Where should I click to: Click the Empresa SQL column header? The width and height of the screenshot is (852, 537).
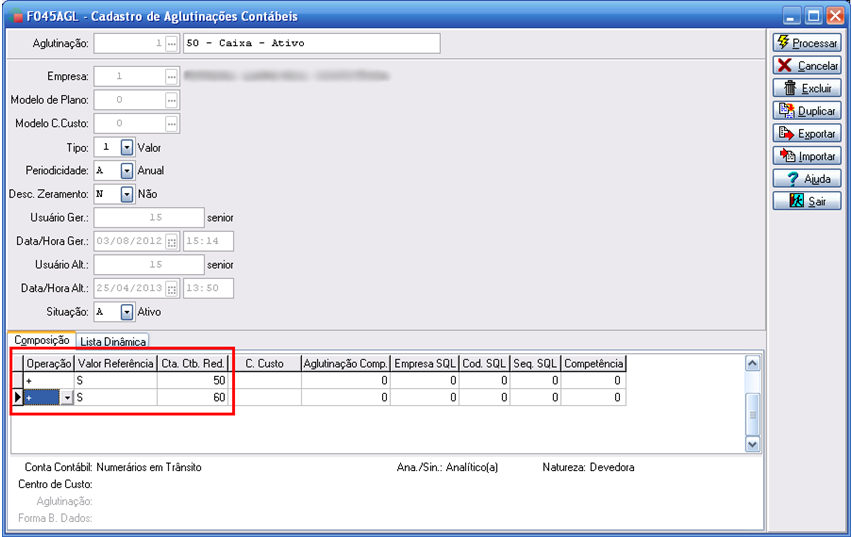(425, 364)
